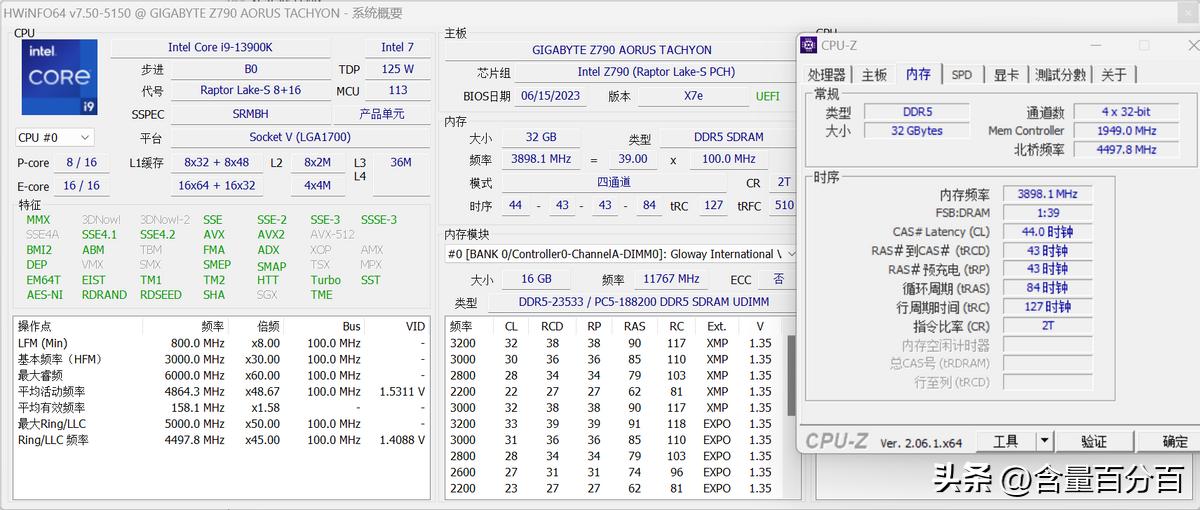Screen dimensions: 1200x510
Task: Click the CPU-Z channel field 4 x 32-bit
Action: point(1126,112)
